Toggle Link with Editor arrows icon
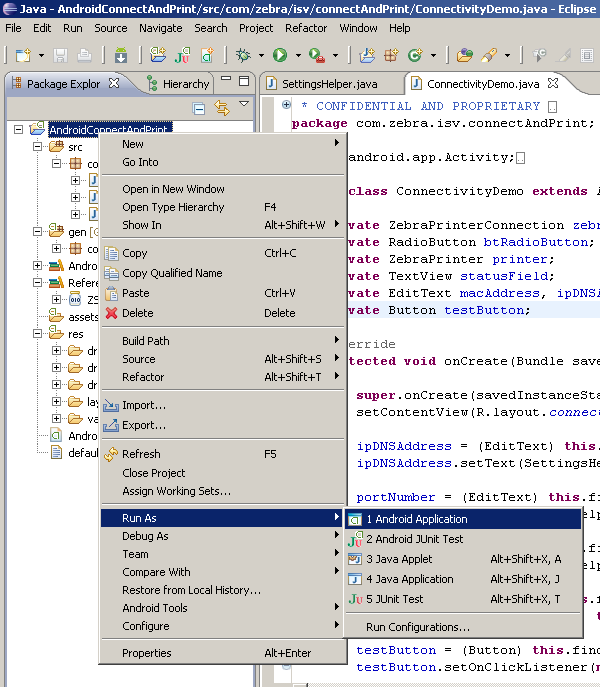 pyautogui.click(x=221, y=108)
